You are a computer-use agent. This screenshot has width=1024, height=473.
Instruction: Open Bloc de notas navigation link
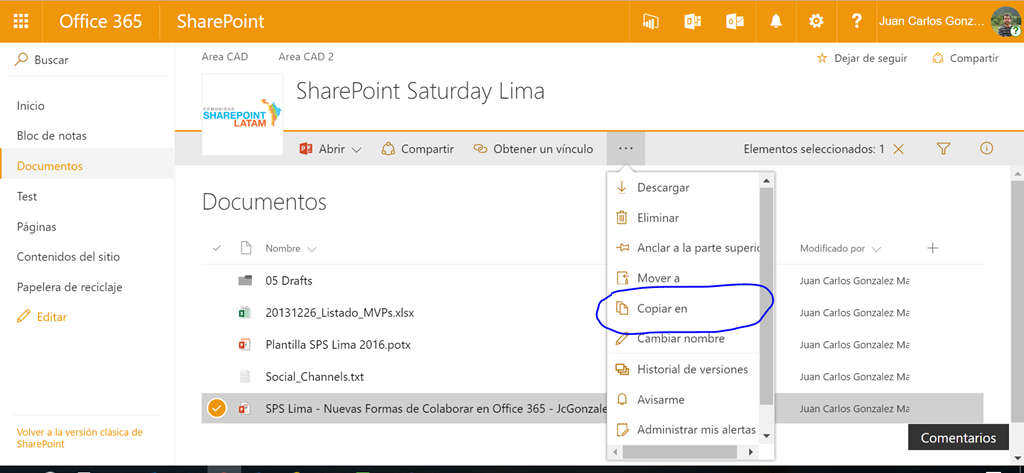point(52,136)
